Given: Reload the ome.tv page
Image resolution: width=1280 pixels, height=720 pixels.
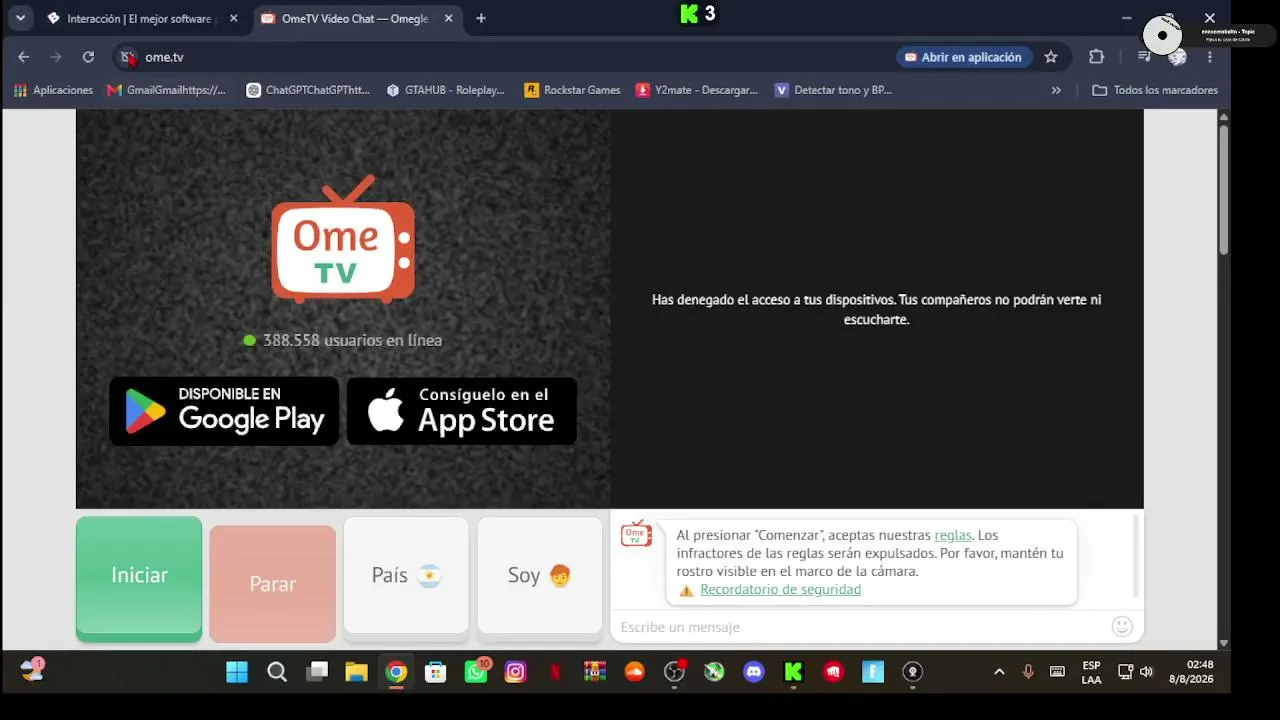Looking at the screenshot, I should tap(88, 57).
